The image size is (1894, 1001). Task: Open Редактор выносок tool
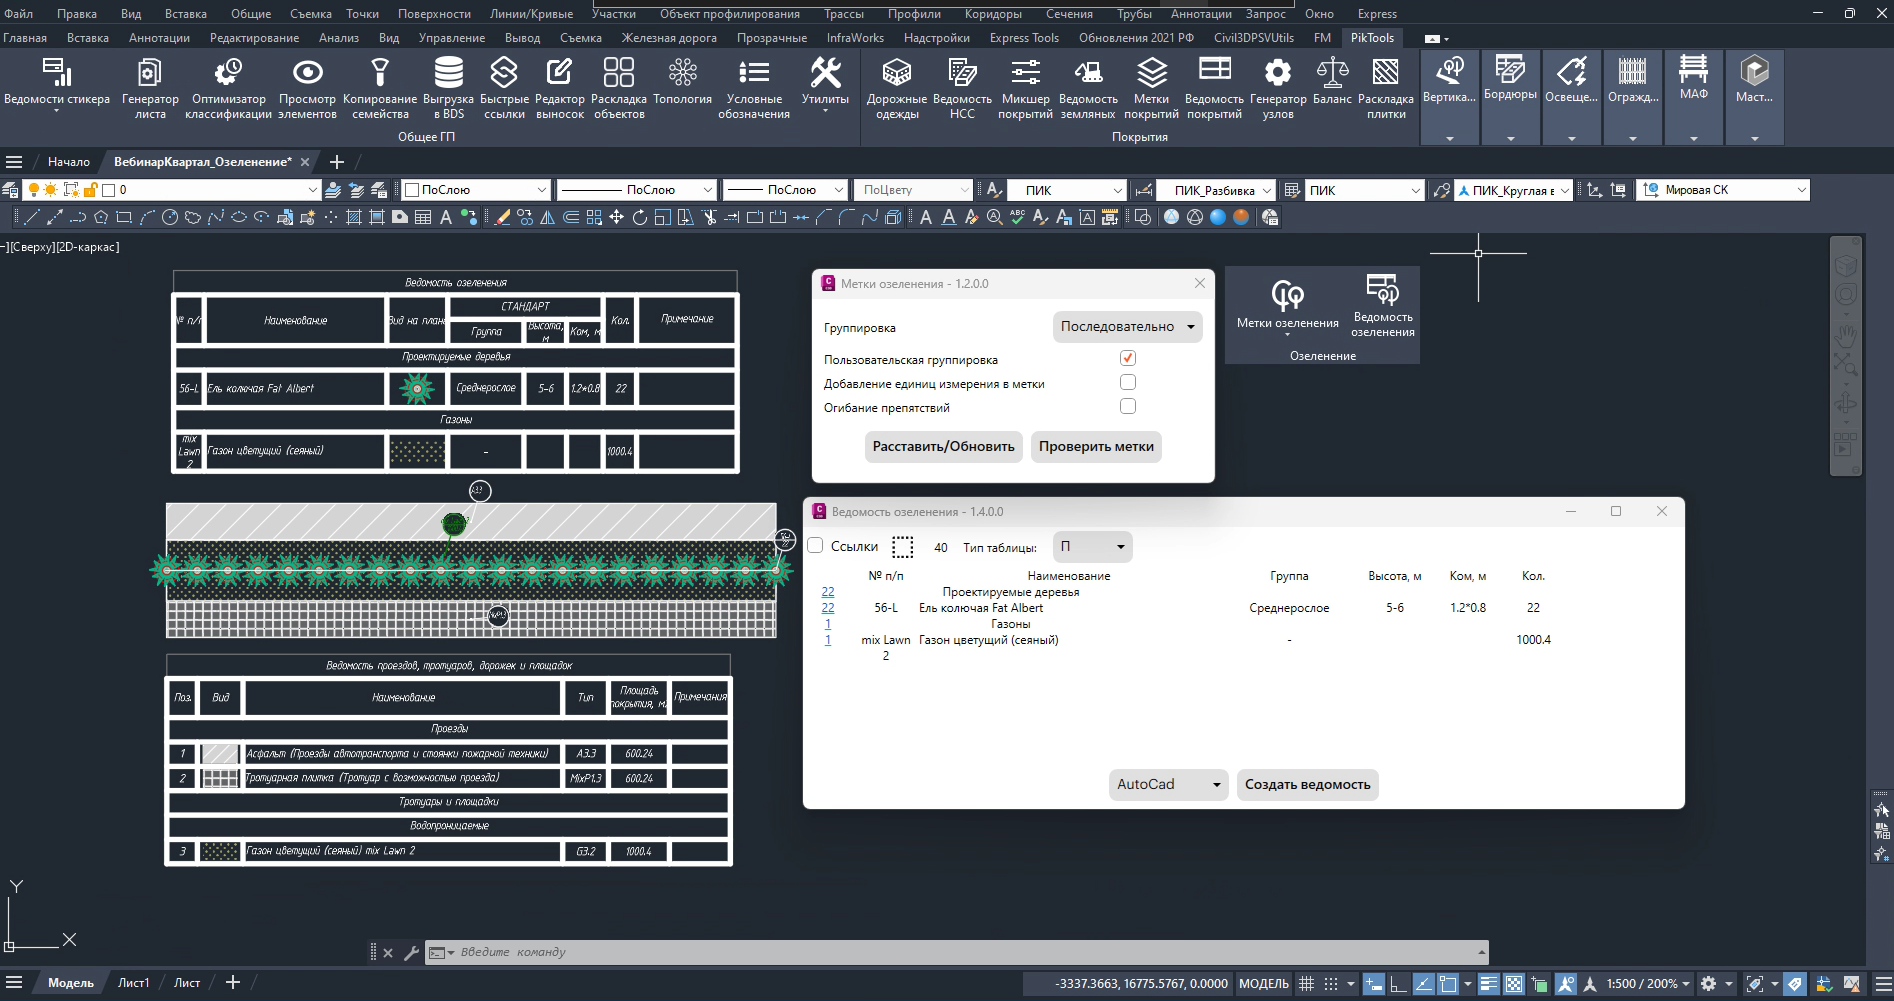click(x=559, y=88)
